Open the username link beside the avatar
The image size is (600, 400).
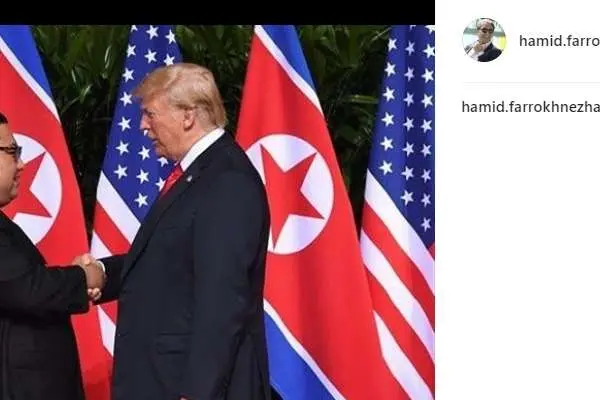pos(559,41)
